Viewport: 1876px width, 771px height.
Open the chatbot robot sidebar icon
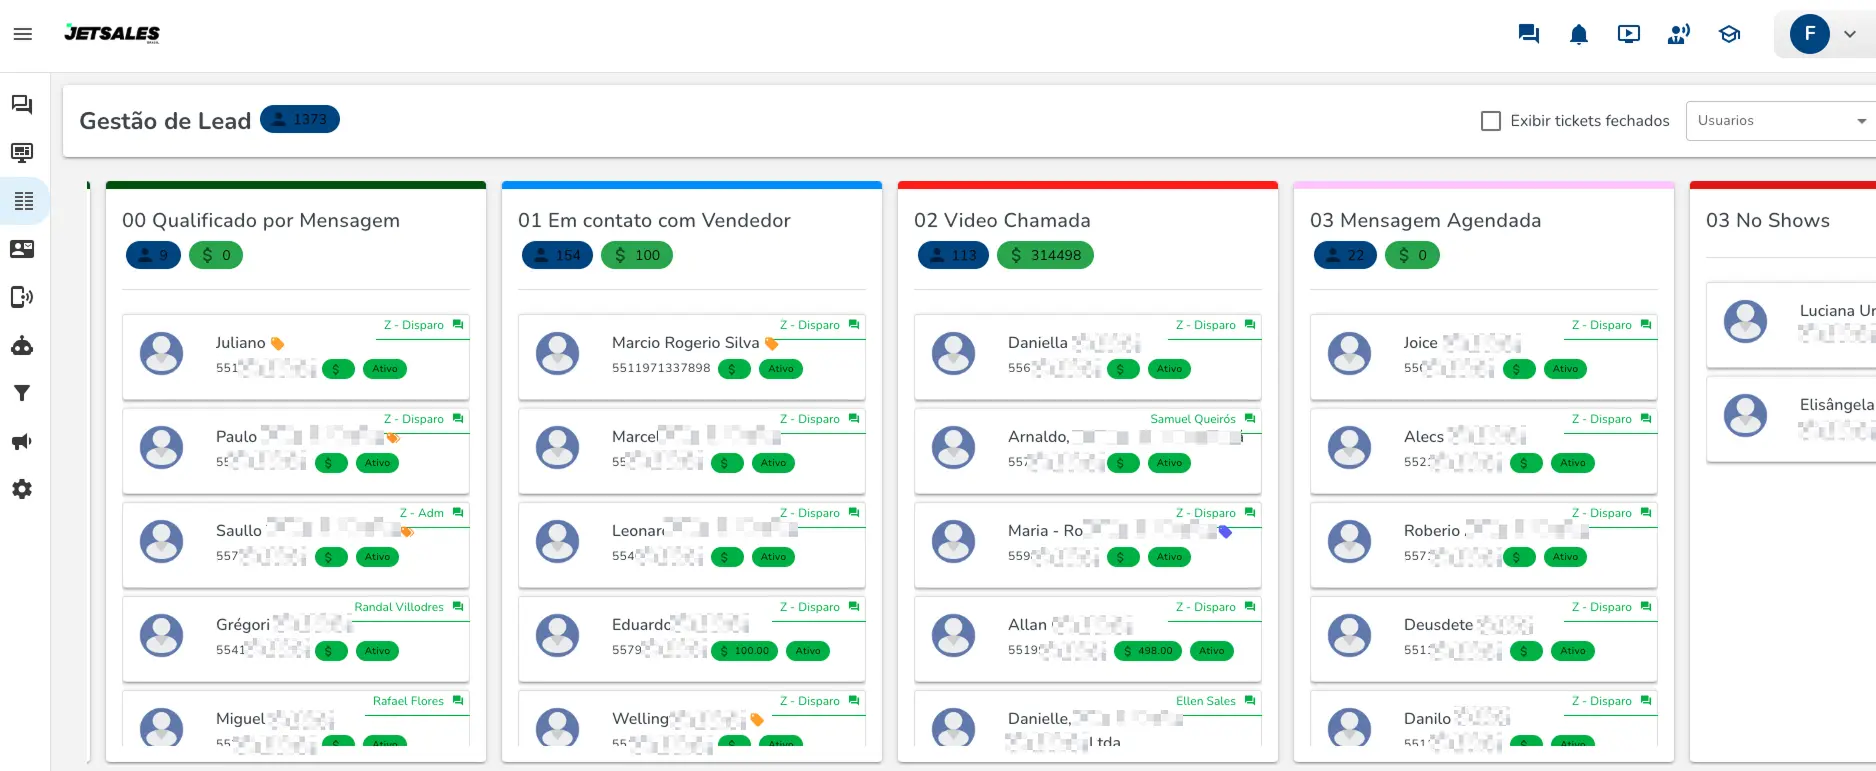tap(22, 346)
